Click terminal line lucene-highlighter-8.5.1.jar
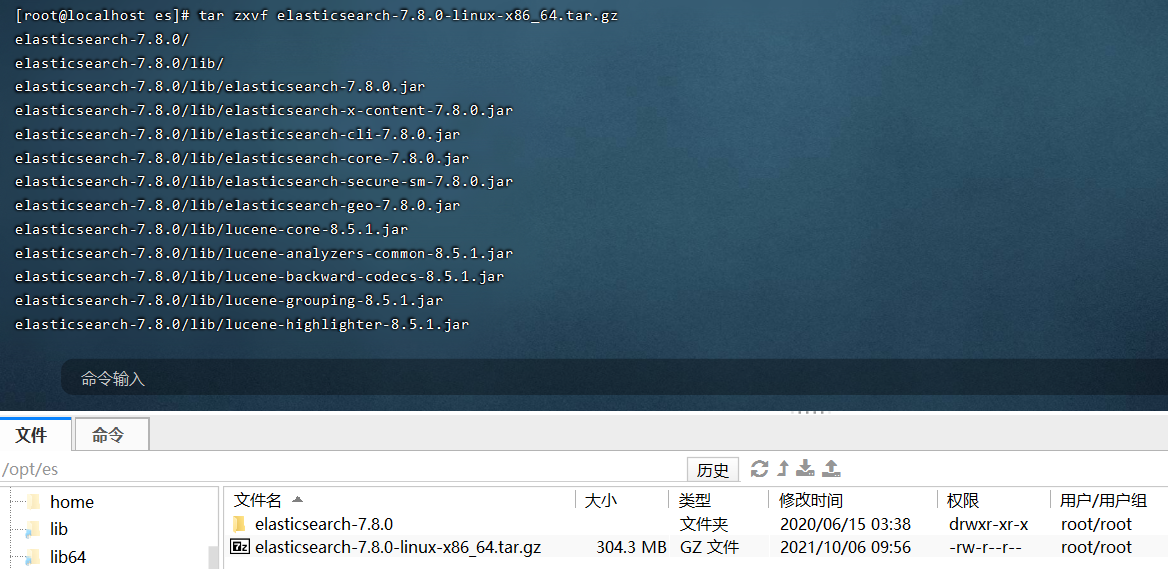The height and width of the screenshot is (569, 1168). pyautogui.click(x=241, y=324)
